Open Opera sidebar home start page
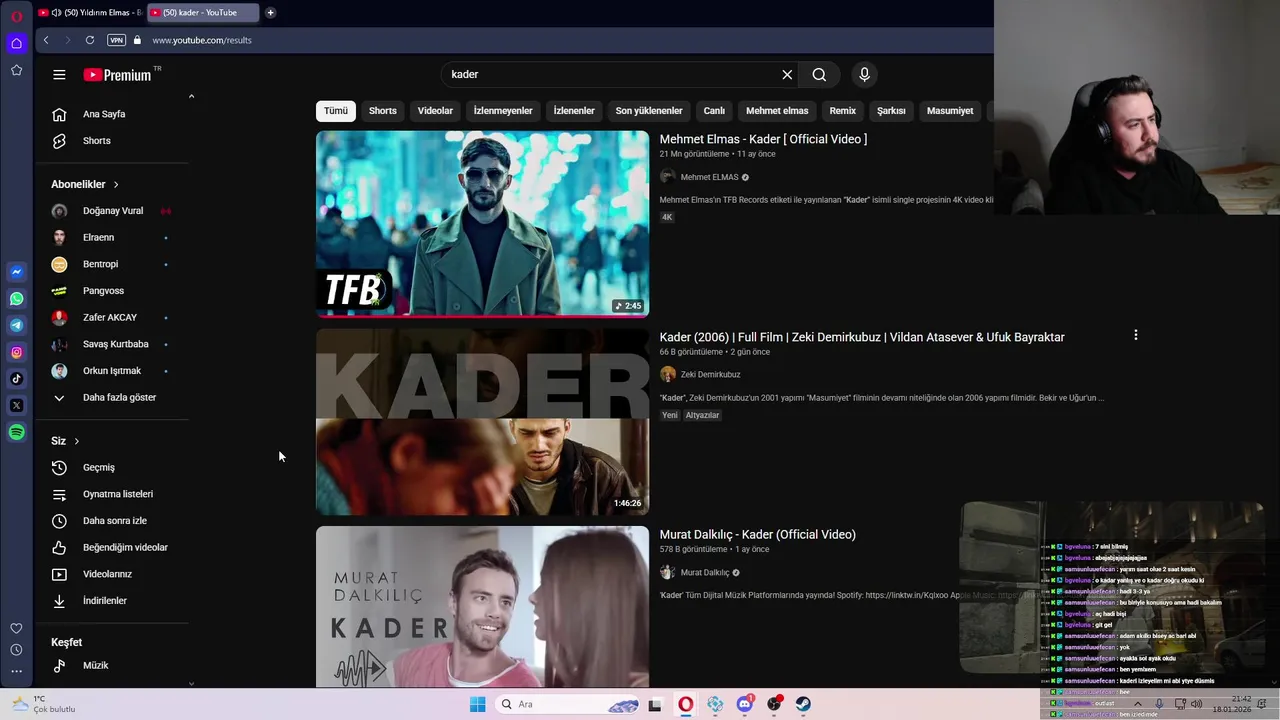The height and width of the screenshot is (720, 1280). pyautogui.click(x=16, y=43)
